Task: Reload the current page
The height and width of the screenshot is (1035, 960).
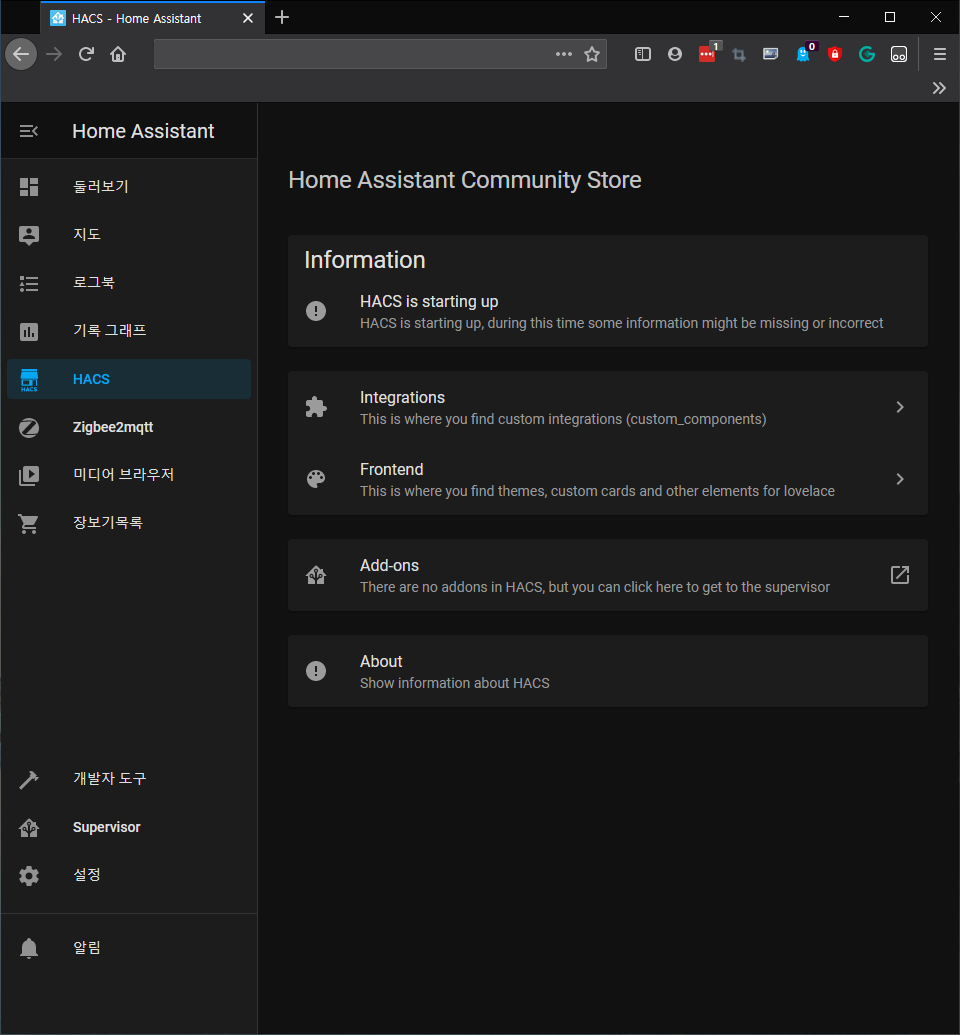Action: (x=86, y=54)
